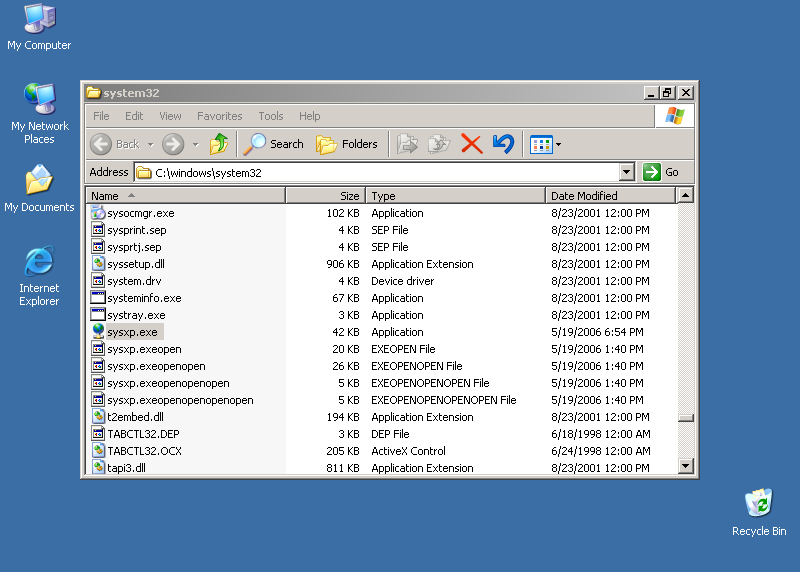The image size is (800, 572).
Task: Open the Views dropdown arrow
Action: click(x=558, y=145)
